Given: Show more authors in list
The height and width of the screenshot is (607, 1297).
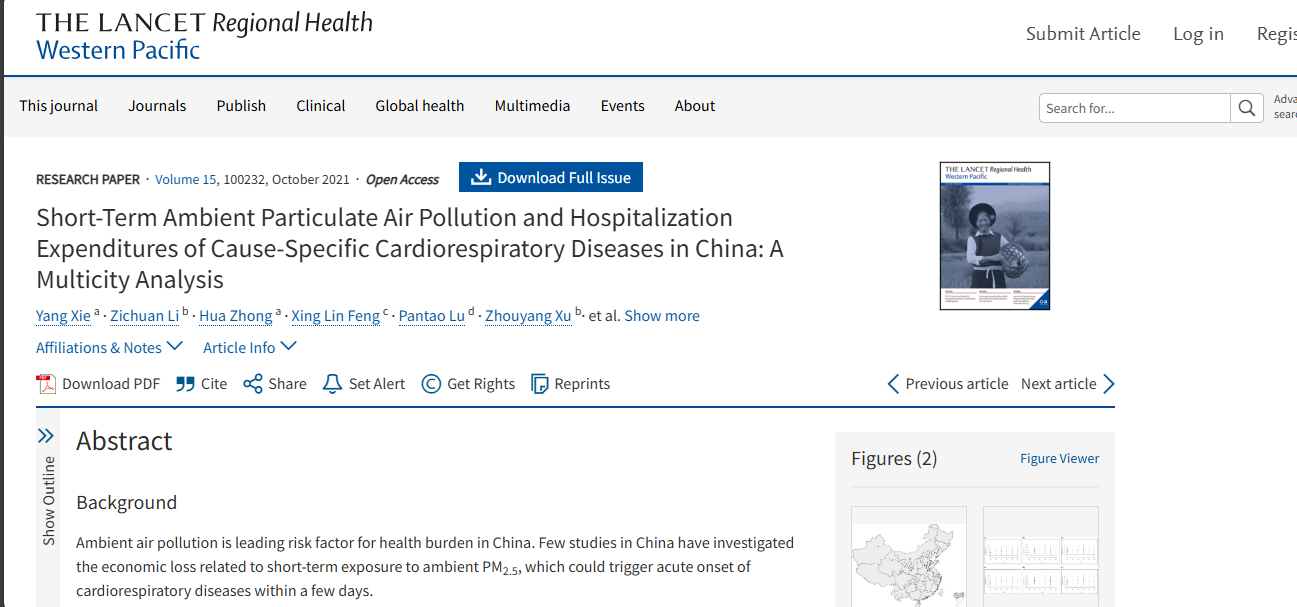Looking at the screenshot, I should pyautogui.click(x=662, y=316).
